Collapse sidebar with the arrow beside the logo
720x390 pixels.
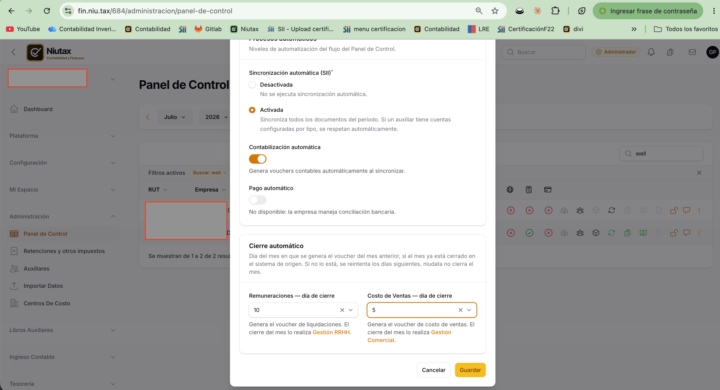point(13,52)
